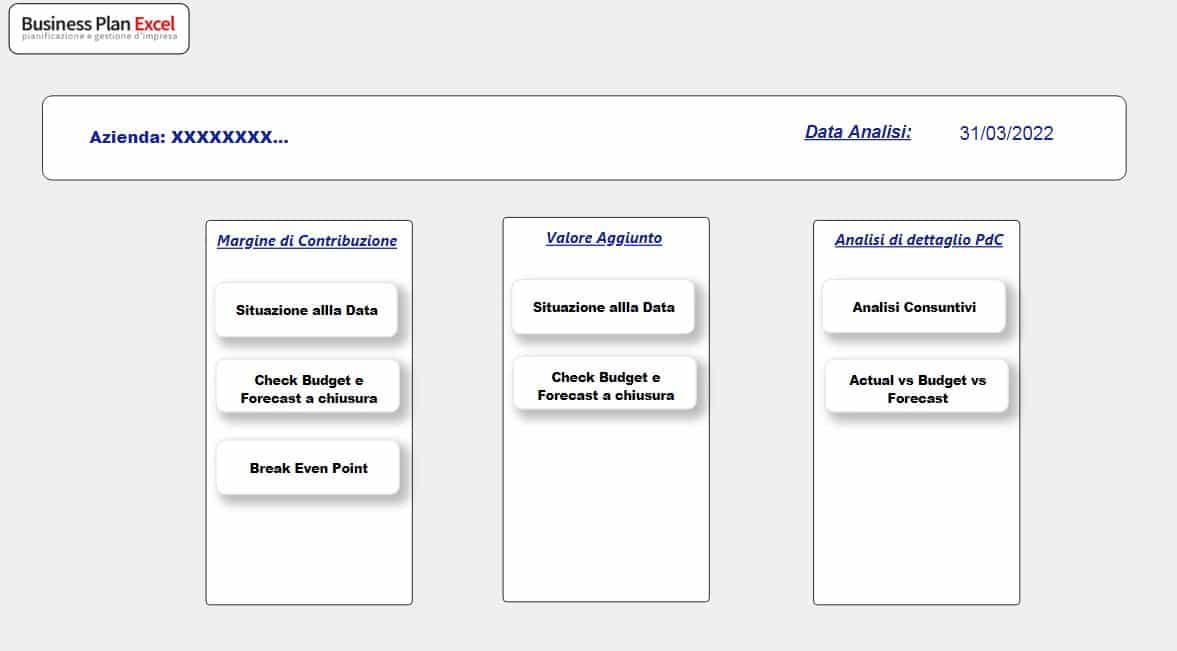
Task: Open Check Budget e Forecast under Valore Aggiunto
Action: tap(605, 386)
